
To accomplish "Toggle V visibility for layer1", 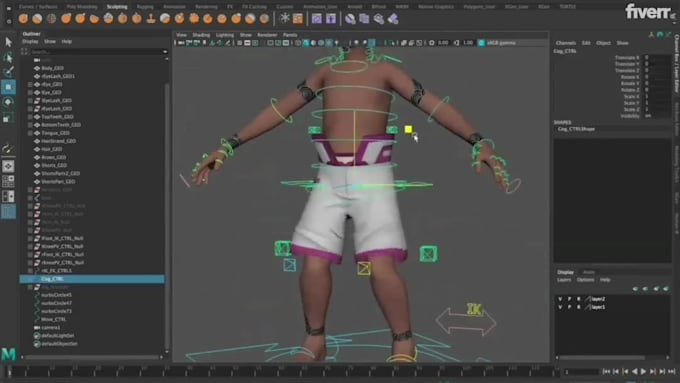I will coord(560,307).
